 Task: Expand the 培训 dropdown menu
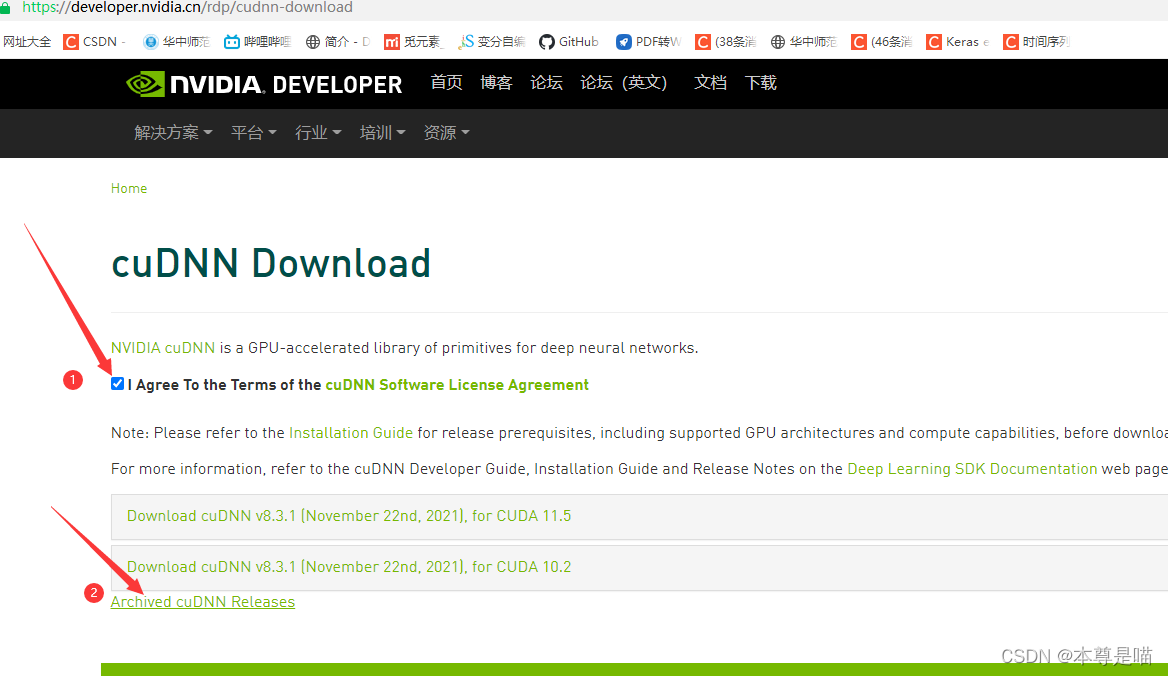click(382, 133)
